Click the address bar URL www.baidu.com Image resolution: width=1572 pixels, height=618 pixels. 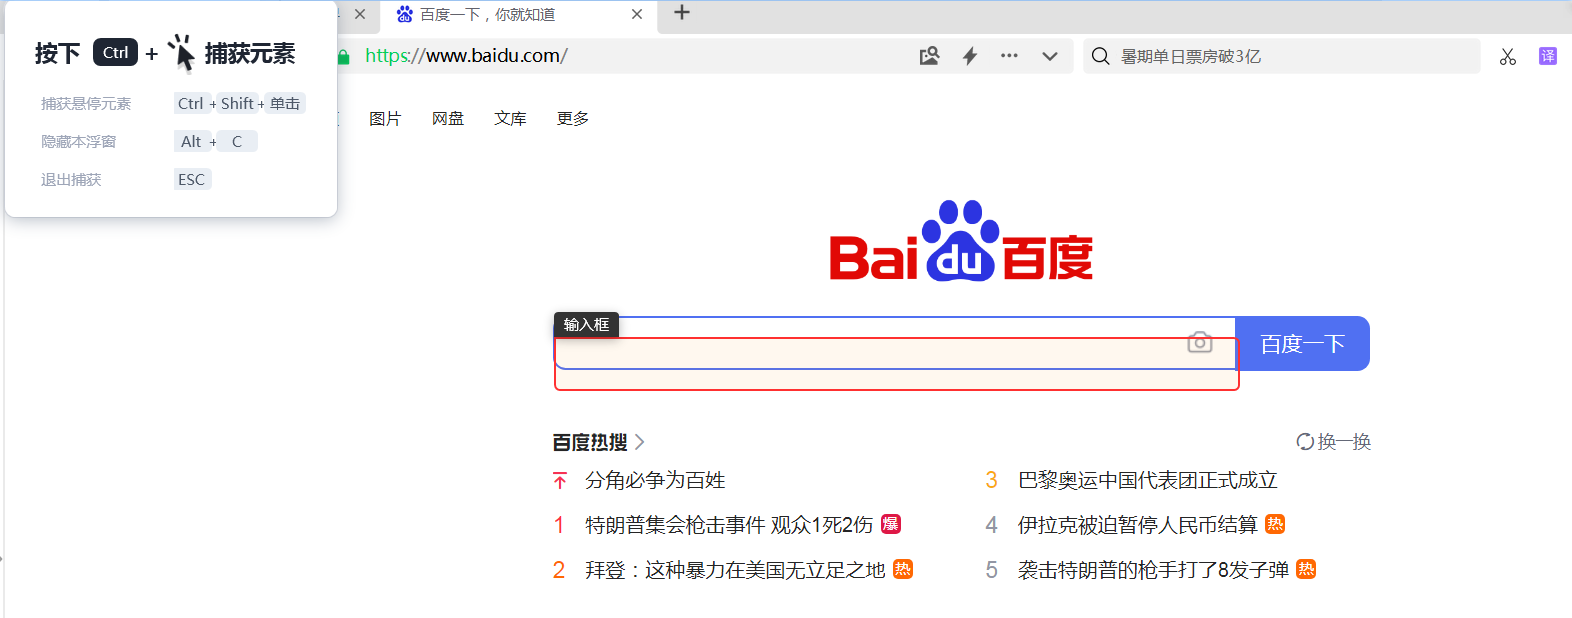point(466,56)
